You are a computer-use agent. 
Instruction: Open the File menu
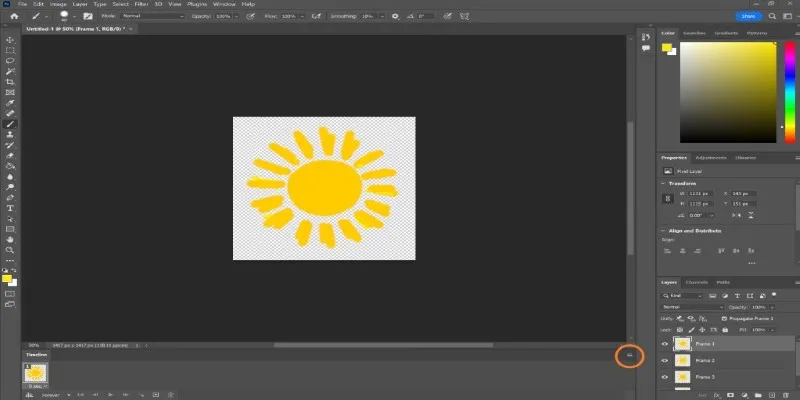click(22, 4)
